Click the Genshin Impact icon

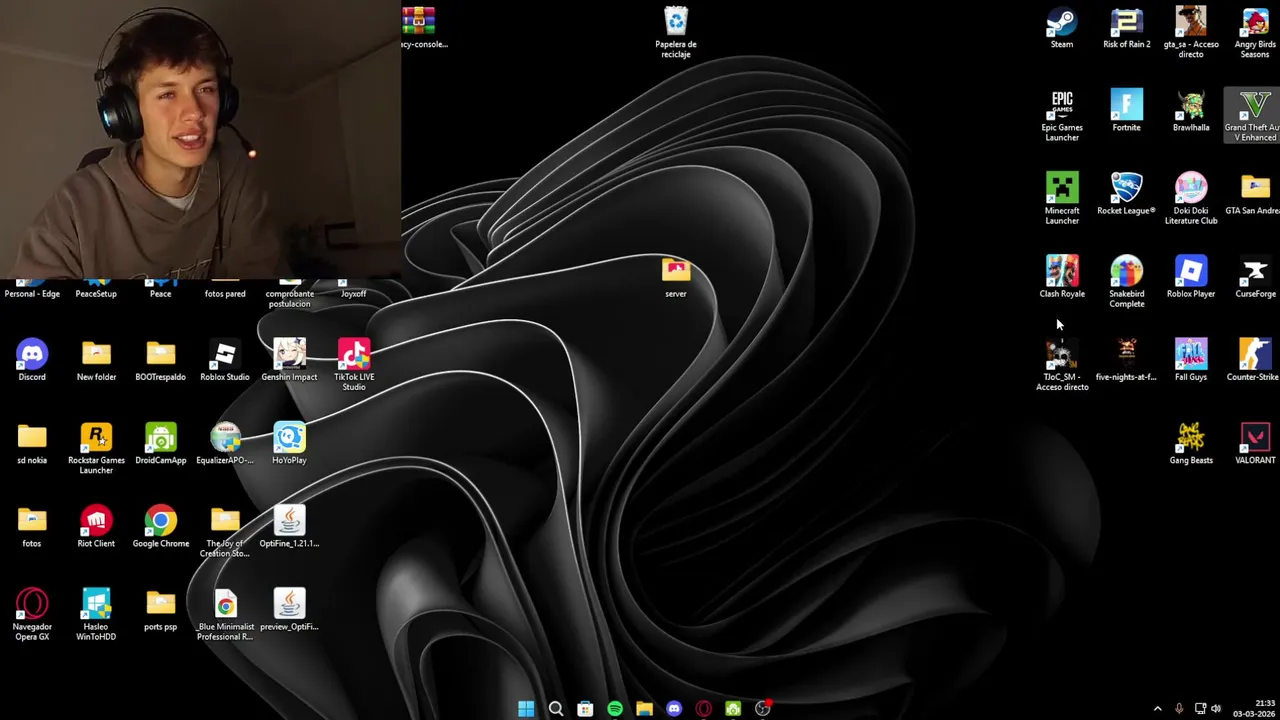point(289,360)
